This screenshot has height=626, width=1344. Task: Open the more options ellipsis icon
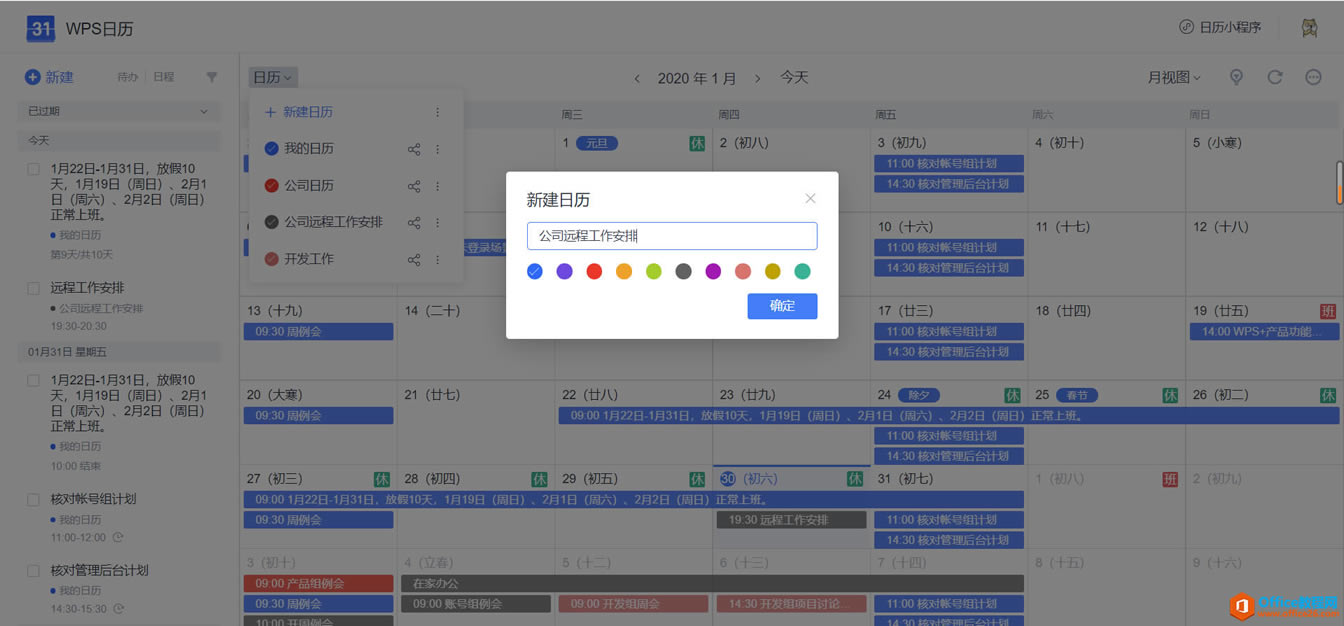(x=1314, y=77)
